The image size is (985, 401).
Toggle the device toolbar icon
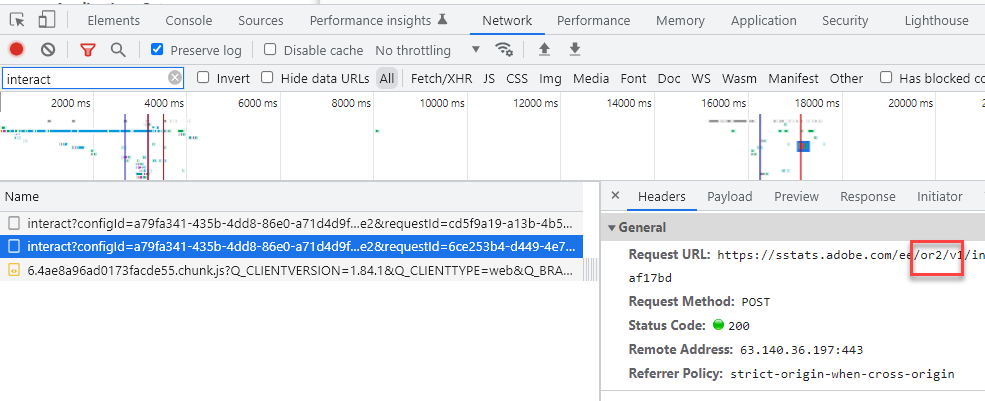(47, 20)
